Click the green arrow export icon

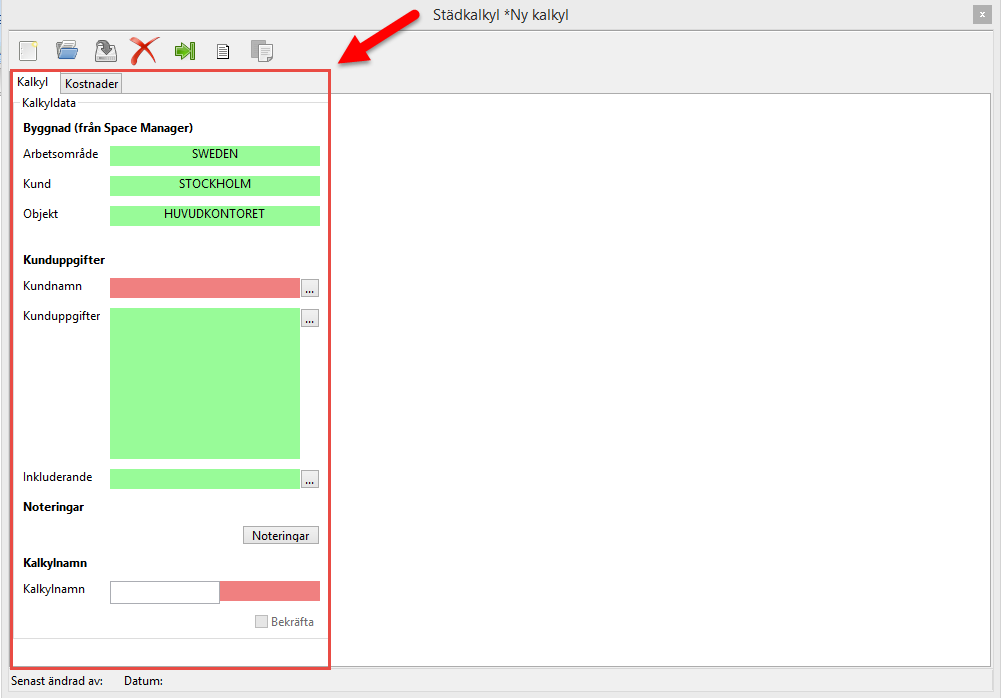(184, 50)
